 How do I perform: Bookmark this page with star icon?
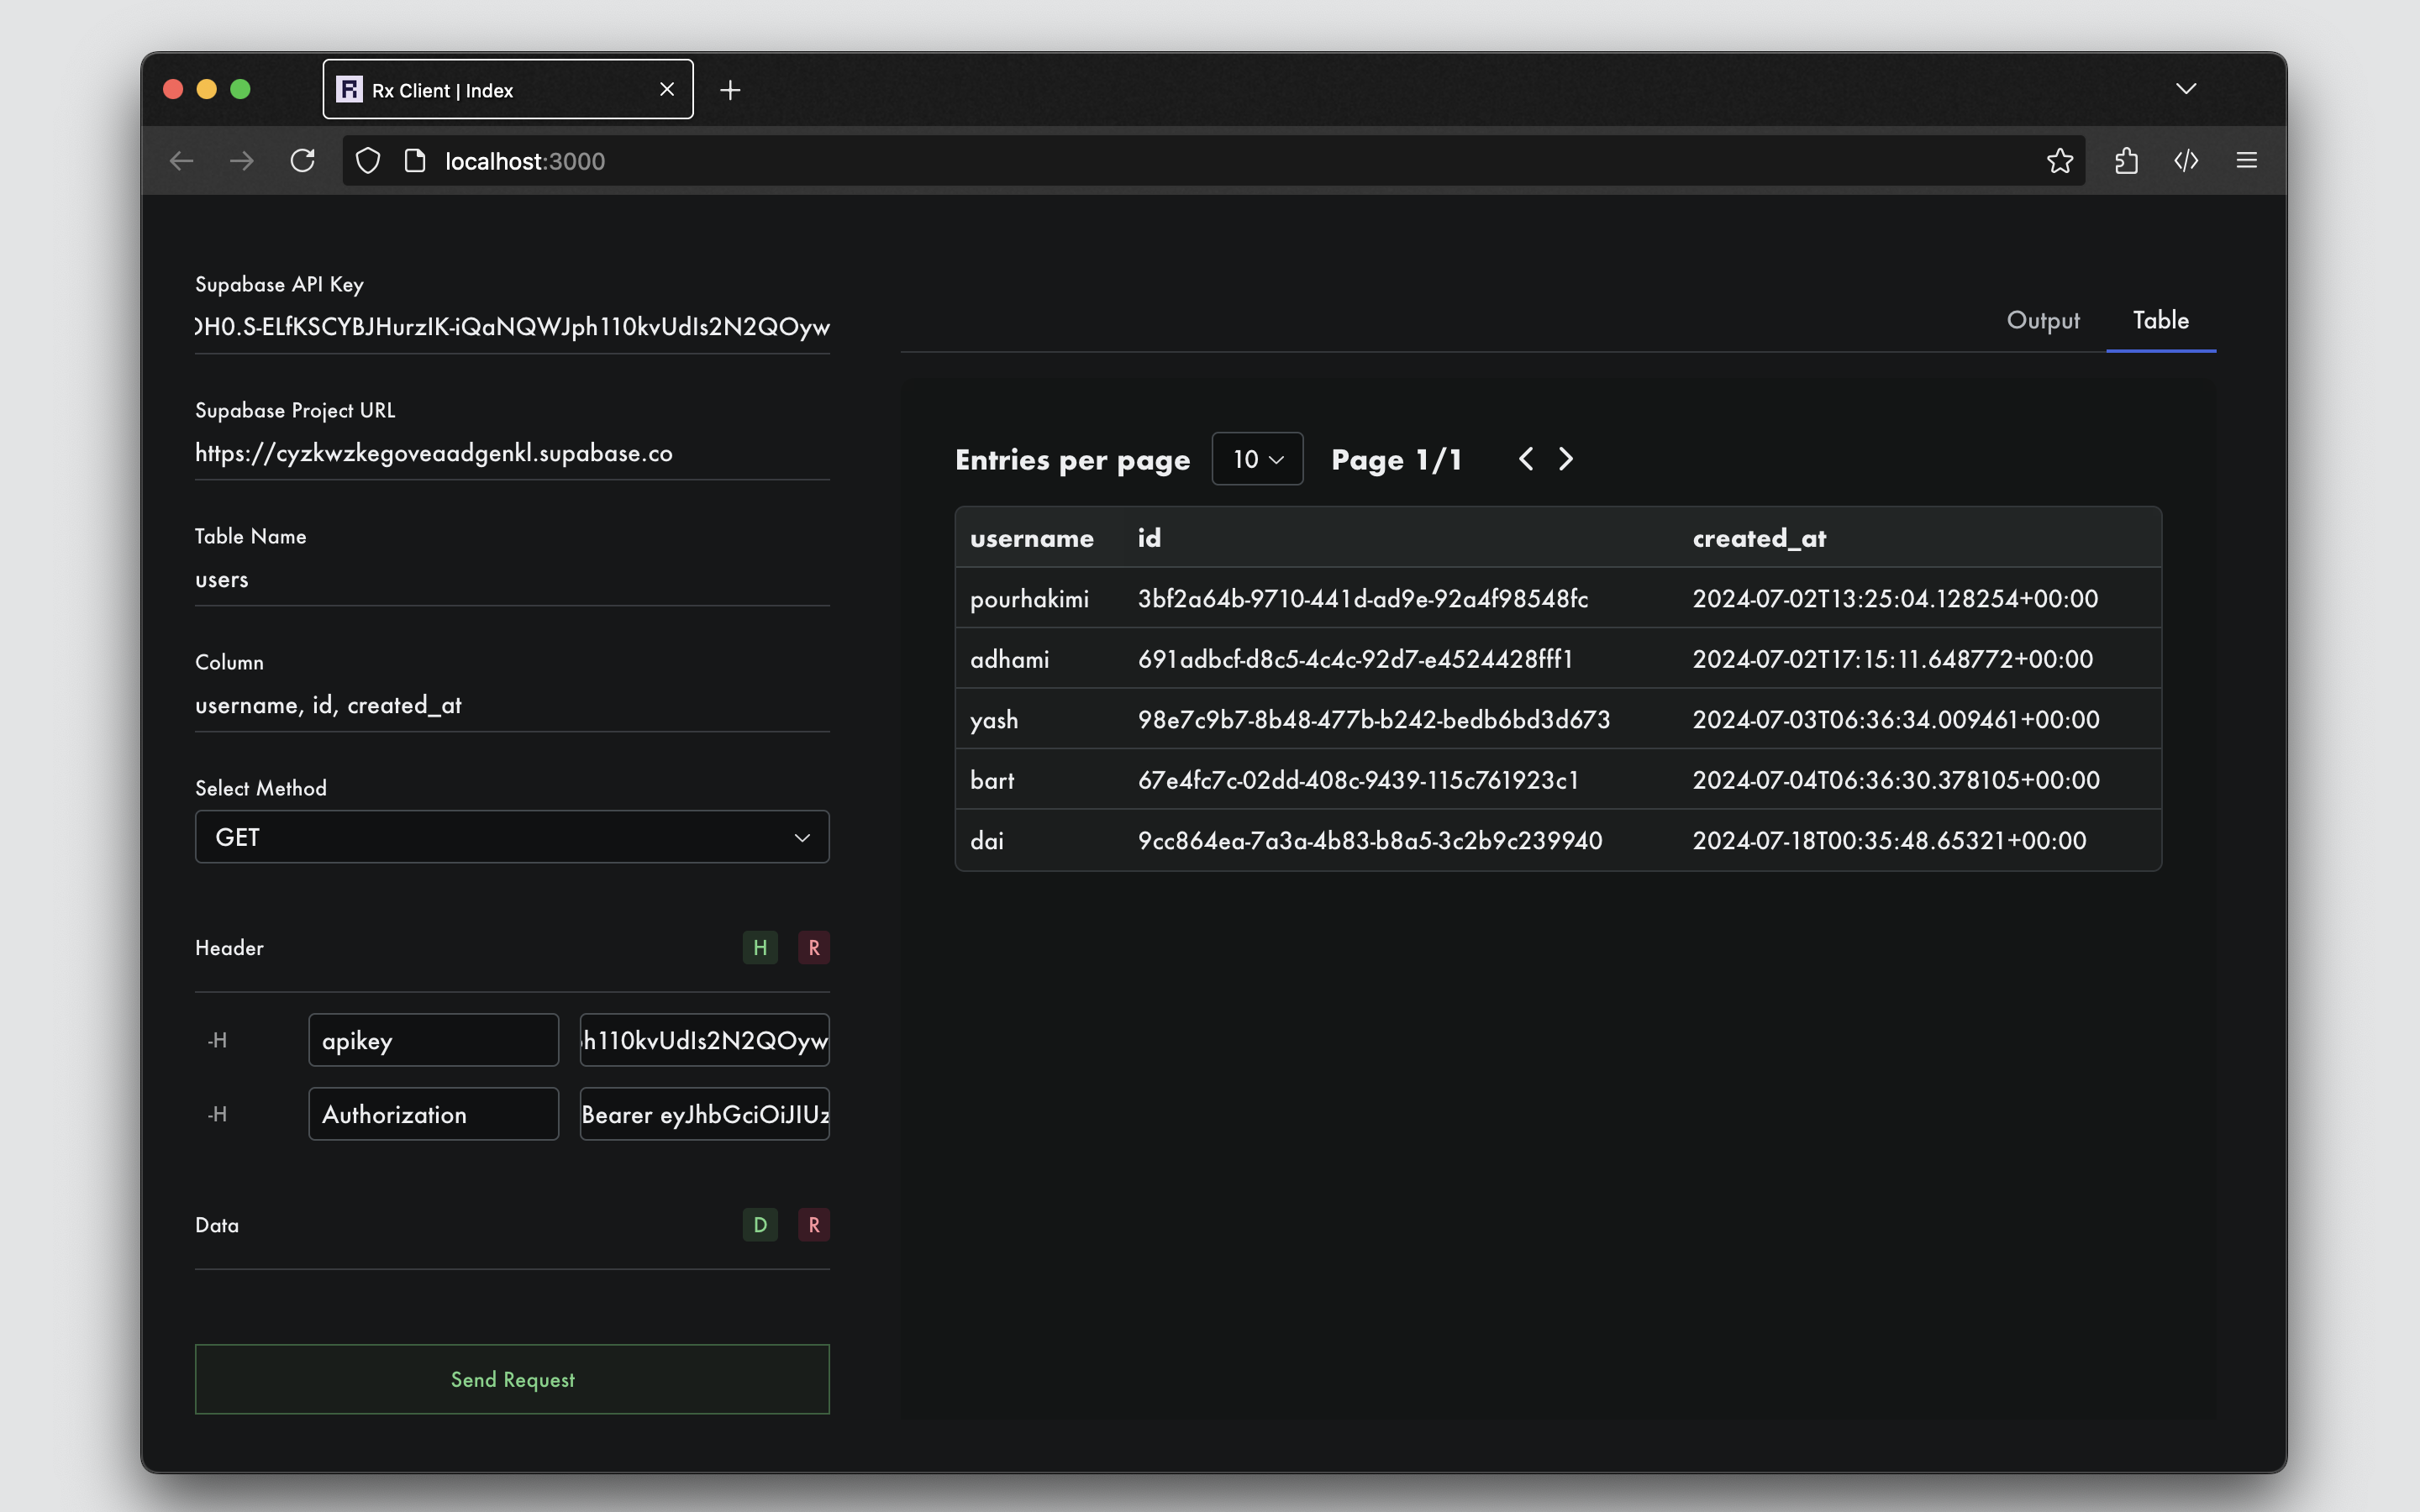point(2059,161)
